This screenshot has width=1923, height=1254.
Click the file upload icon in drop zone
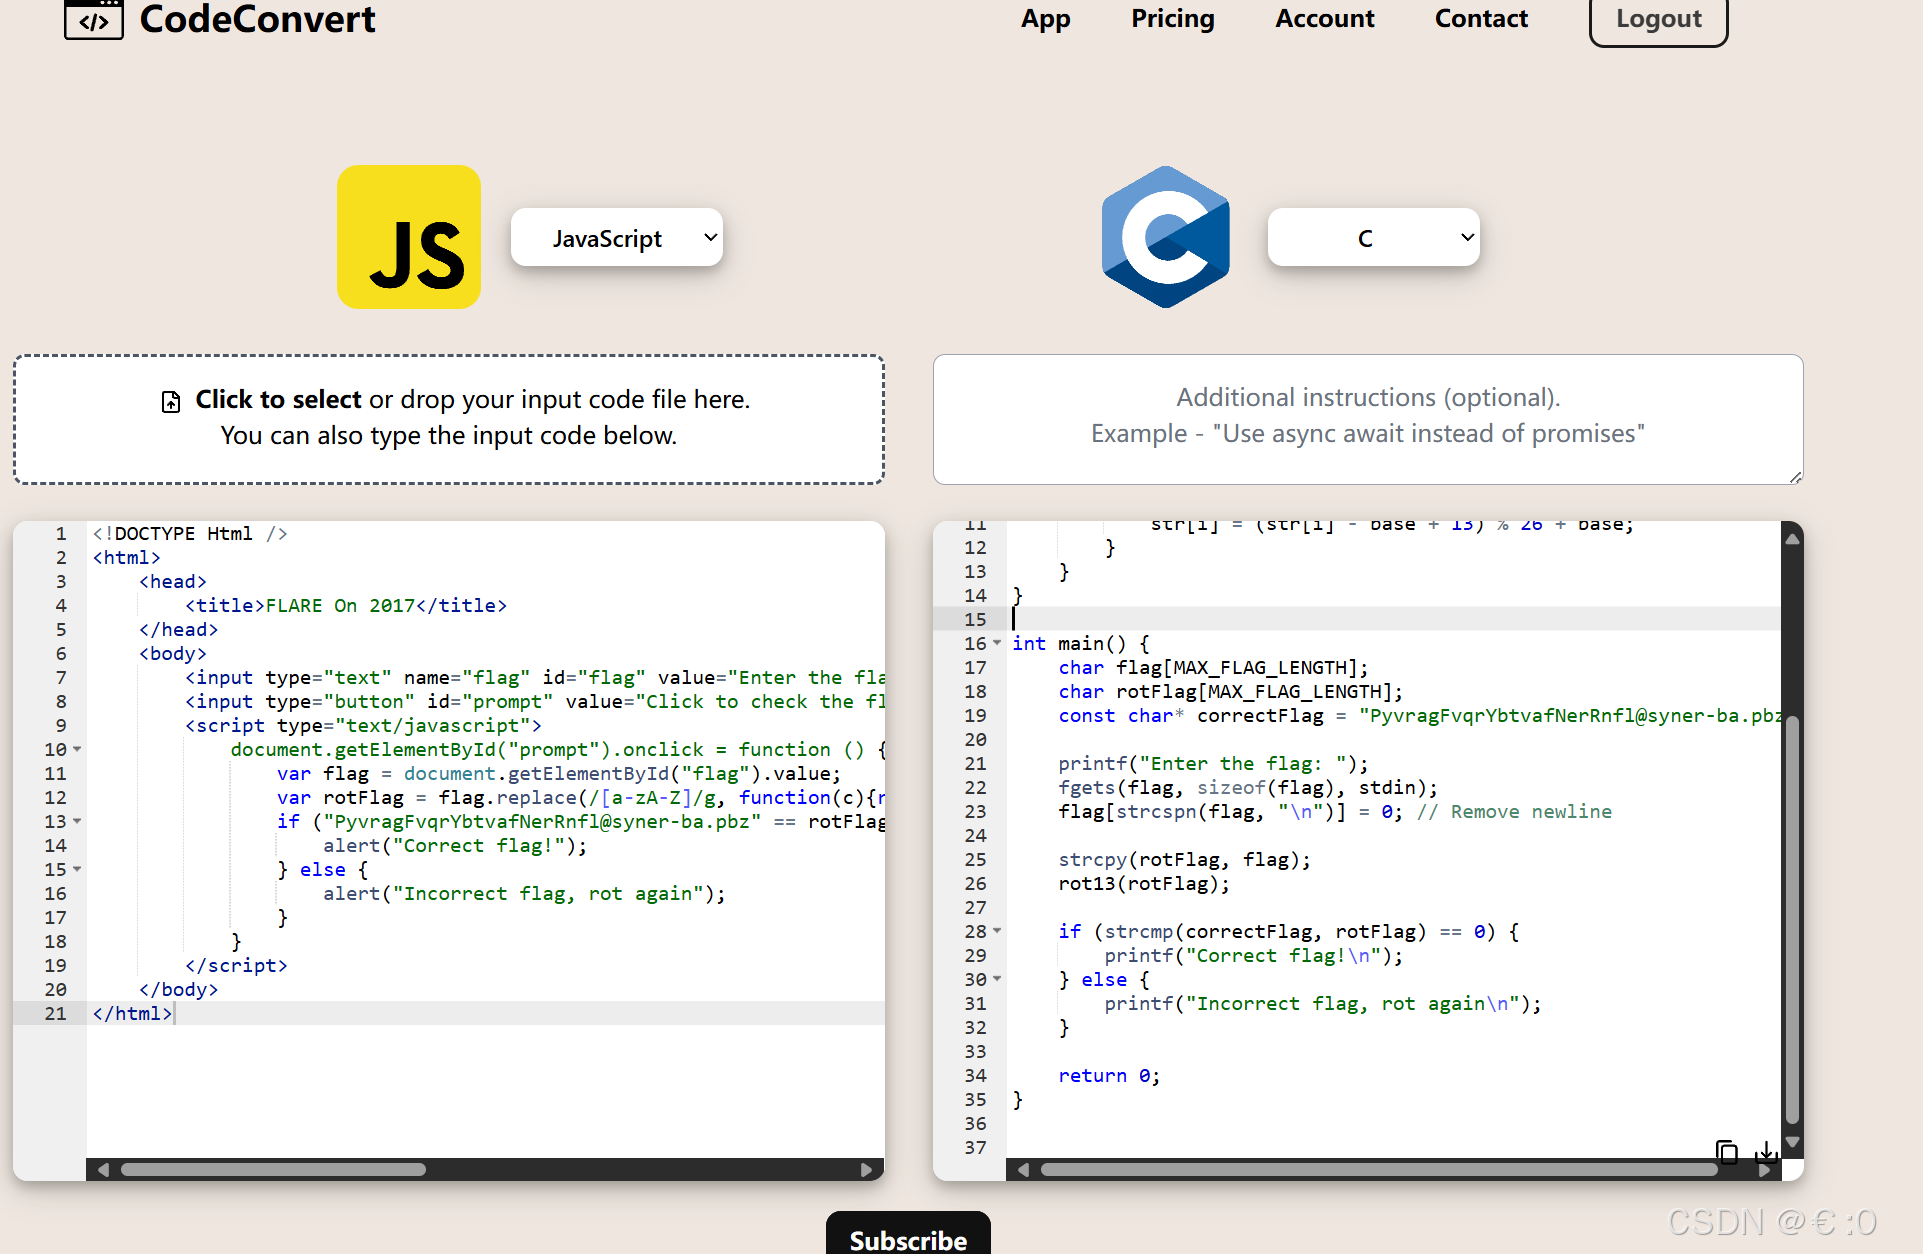[171, 401]
